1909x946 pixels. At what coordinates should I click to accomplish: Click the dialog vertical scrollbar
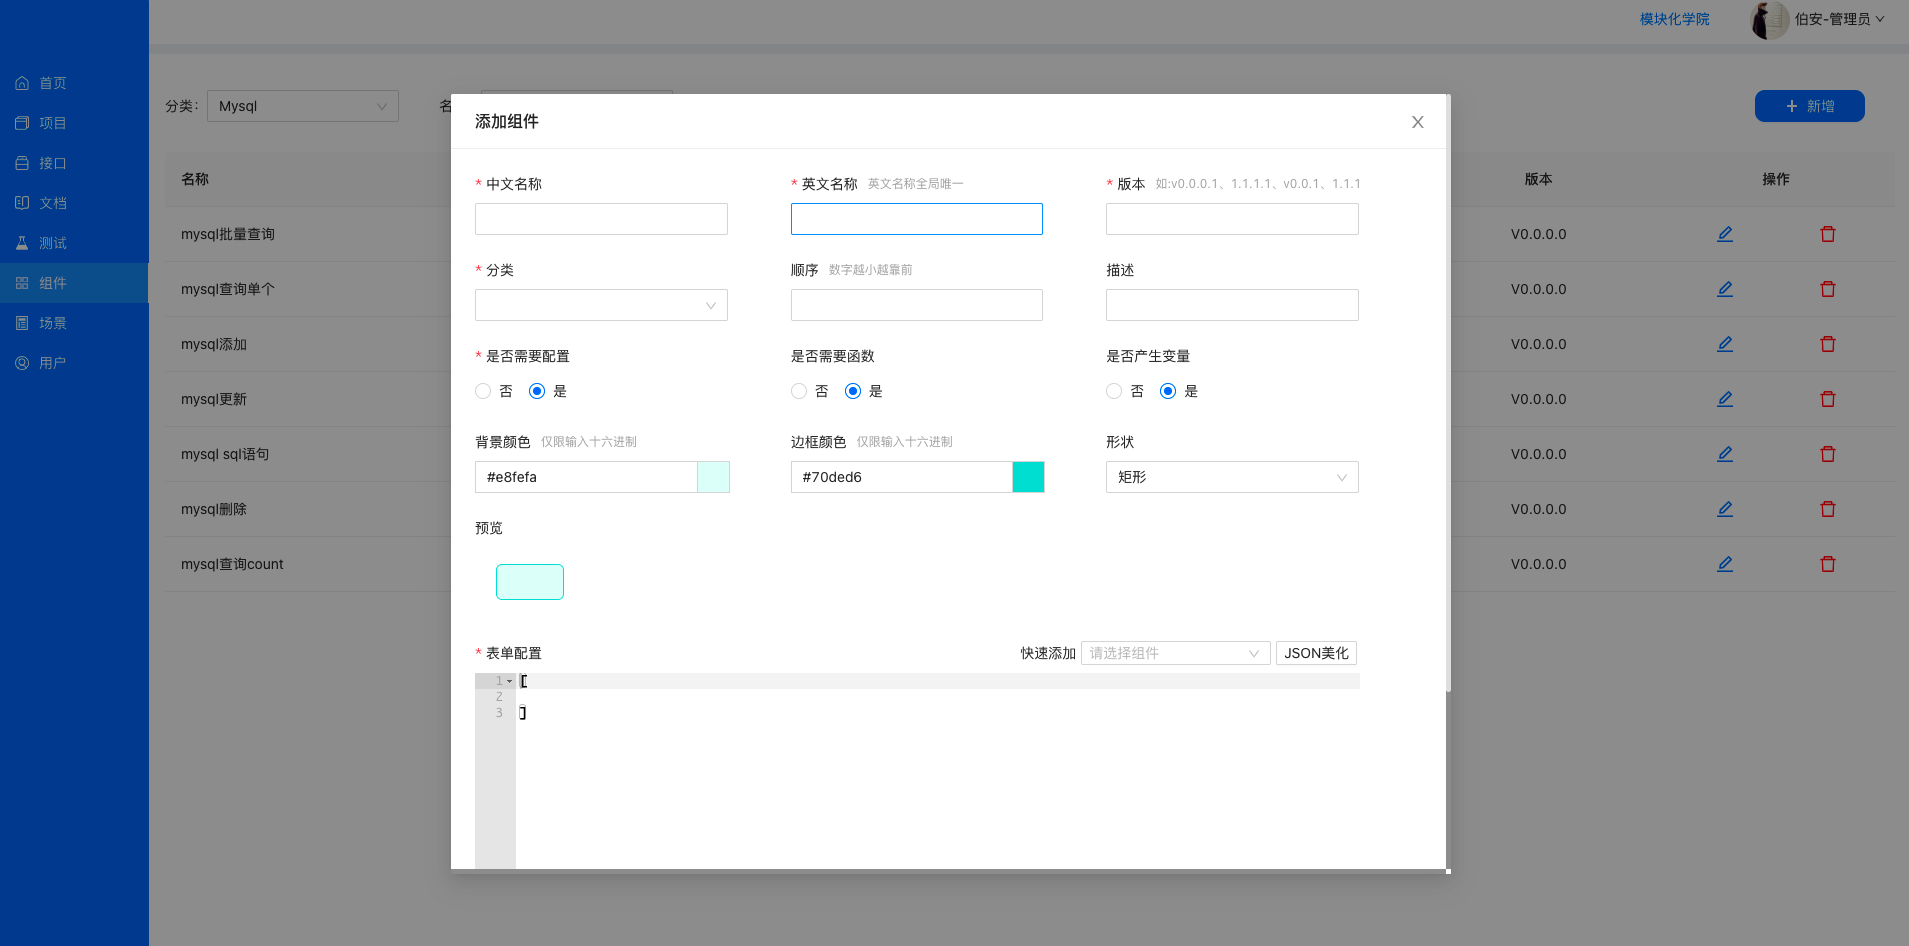[1448, 392]
